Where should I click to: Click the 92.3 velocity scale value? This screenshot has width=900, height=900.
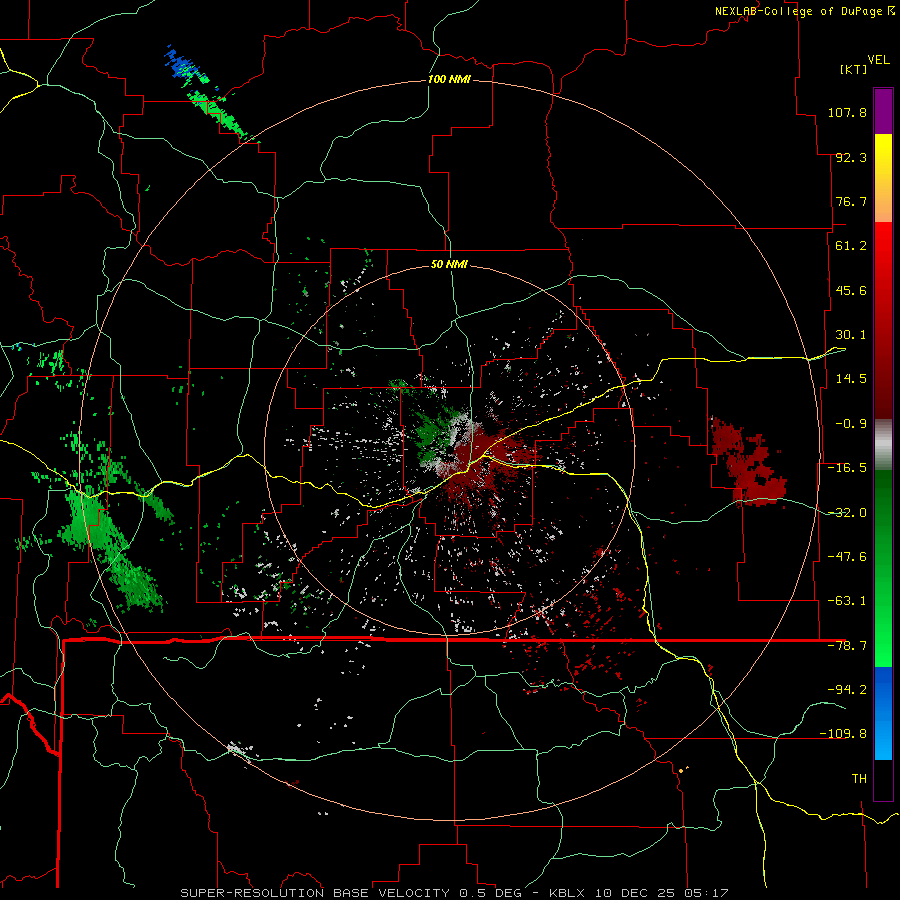tap(851, 157)
